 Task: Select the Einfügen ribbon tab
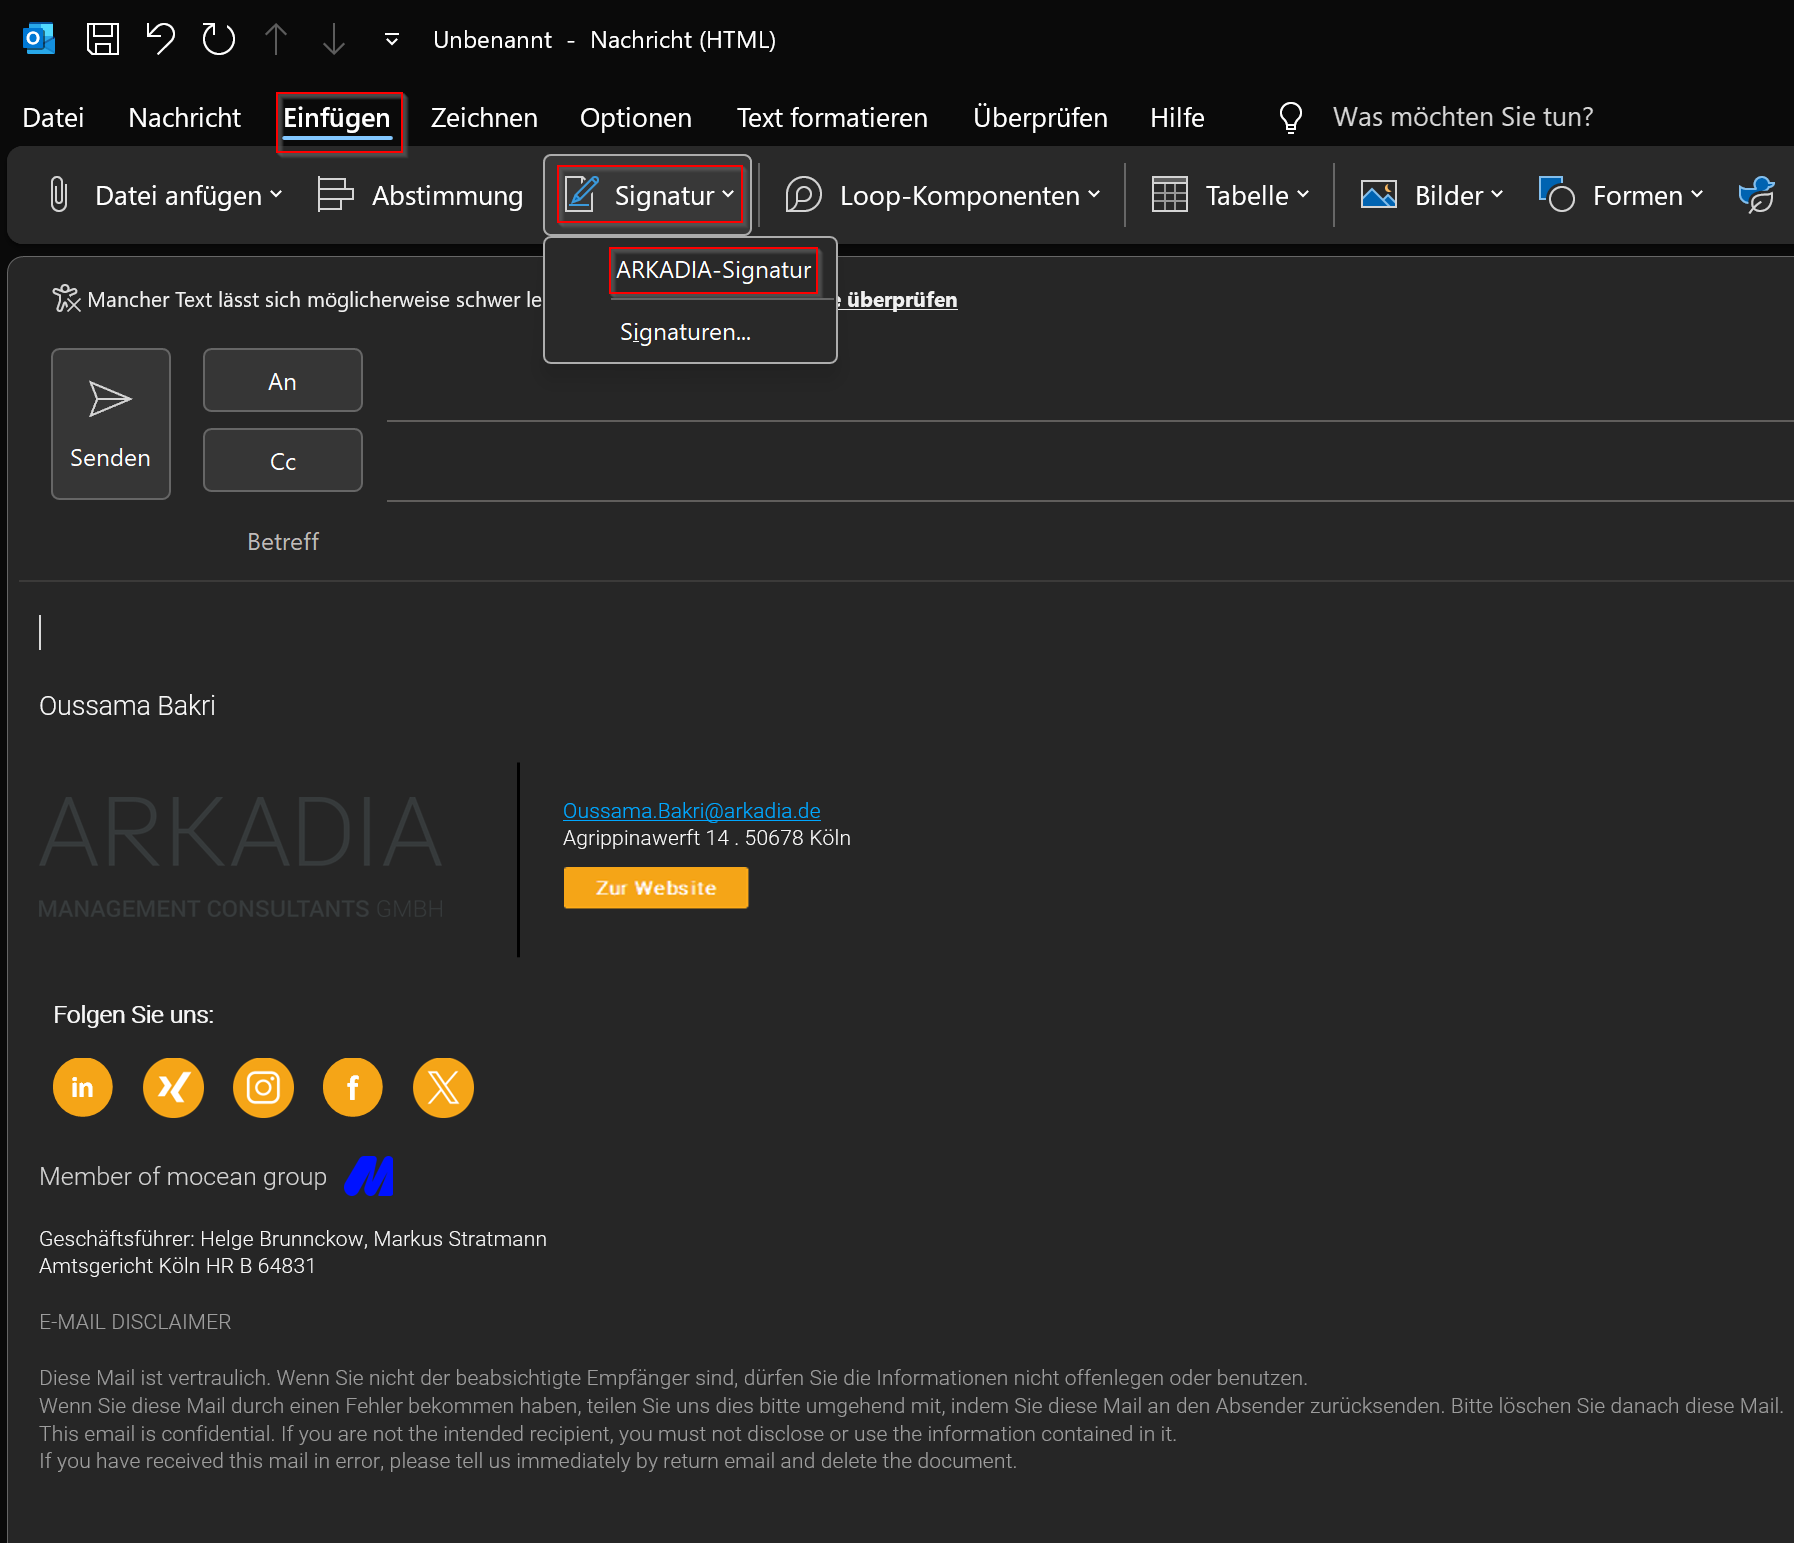coord(337,118)
